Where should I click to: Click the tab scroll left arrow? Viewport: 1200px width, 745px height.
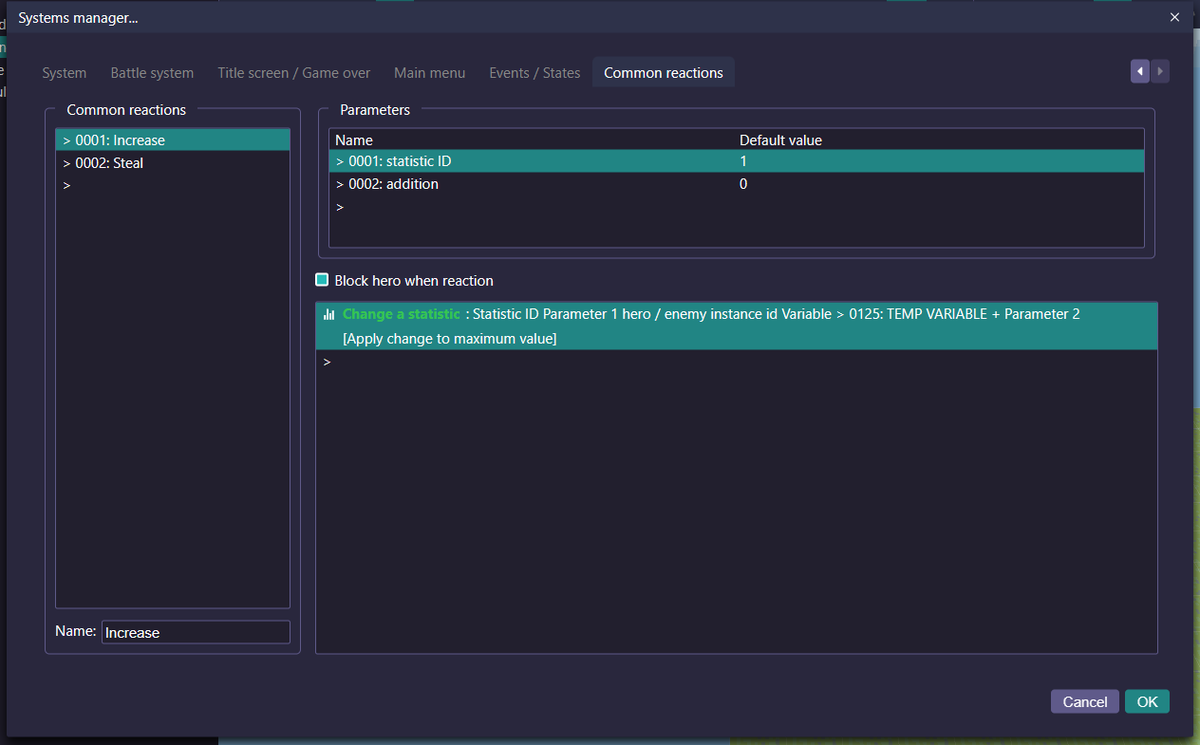click(x=1140, y=71)
